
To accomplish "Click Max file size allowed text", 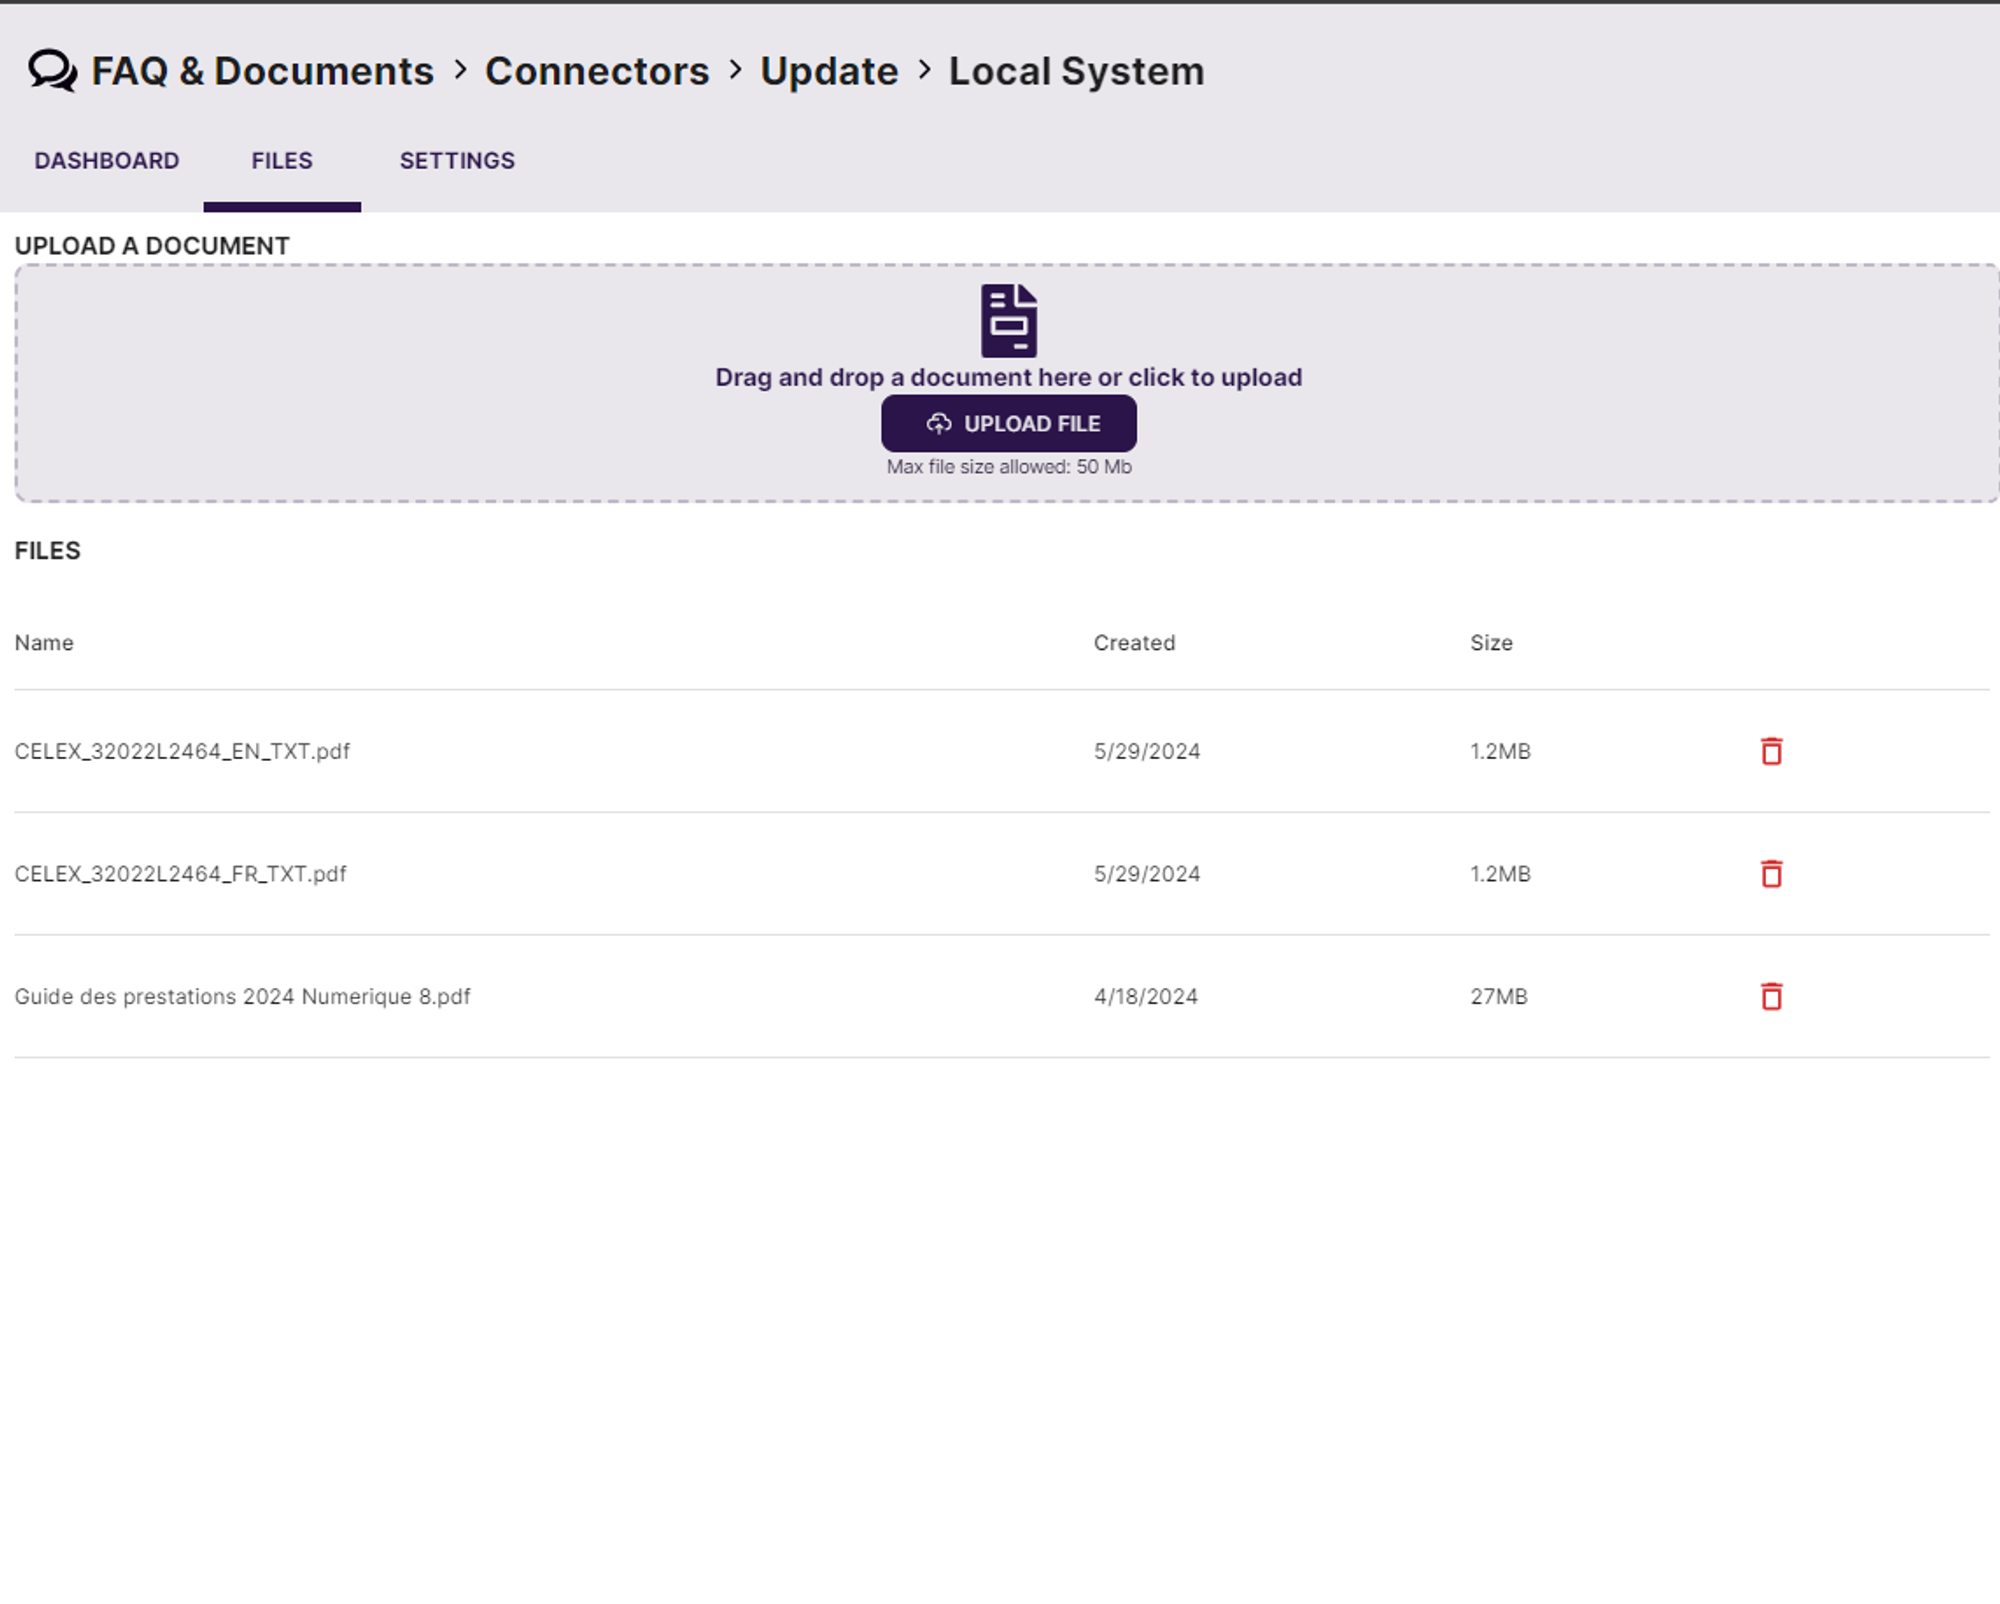I will (x=1009, y=467).
